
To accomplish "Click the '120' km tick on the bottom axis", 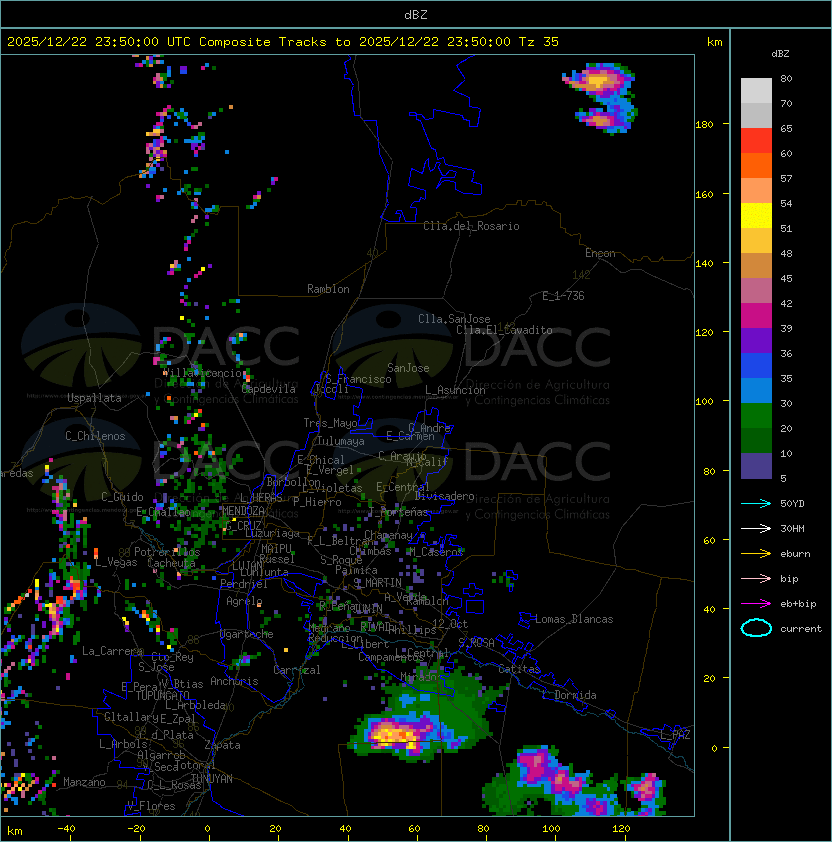I will pos(621,829).
